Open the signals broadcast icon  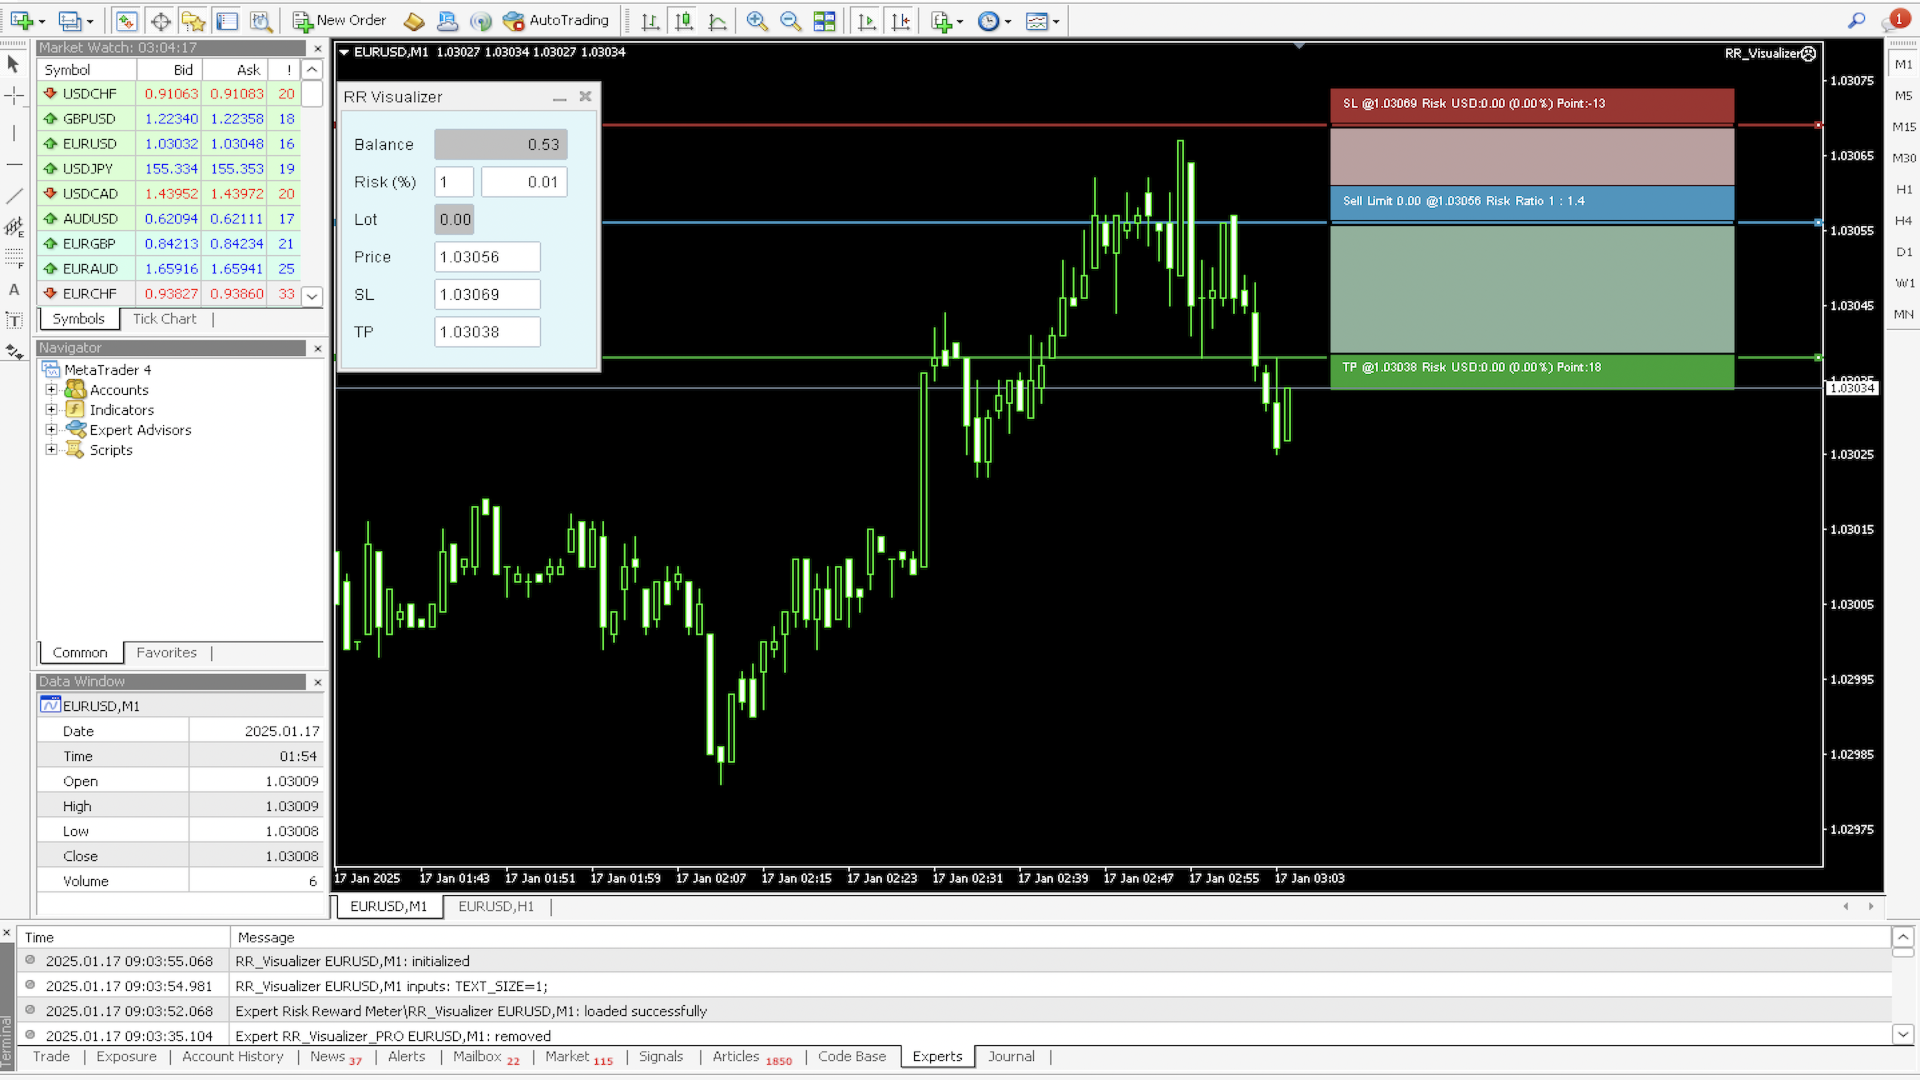[x=481, y=20]
